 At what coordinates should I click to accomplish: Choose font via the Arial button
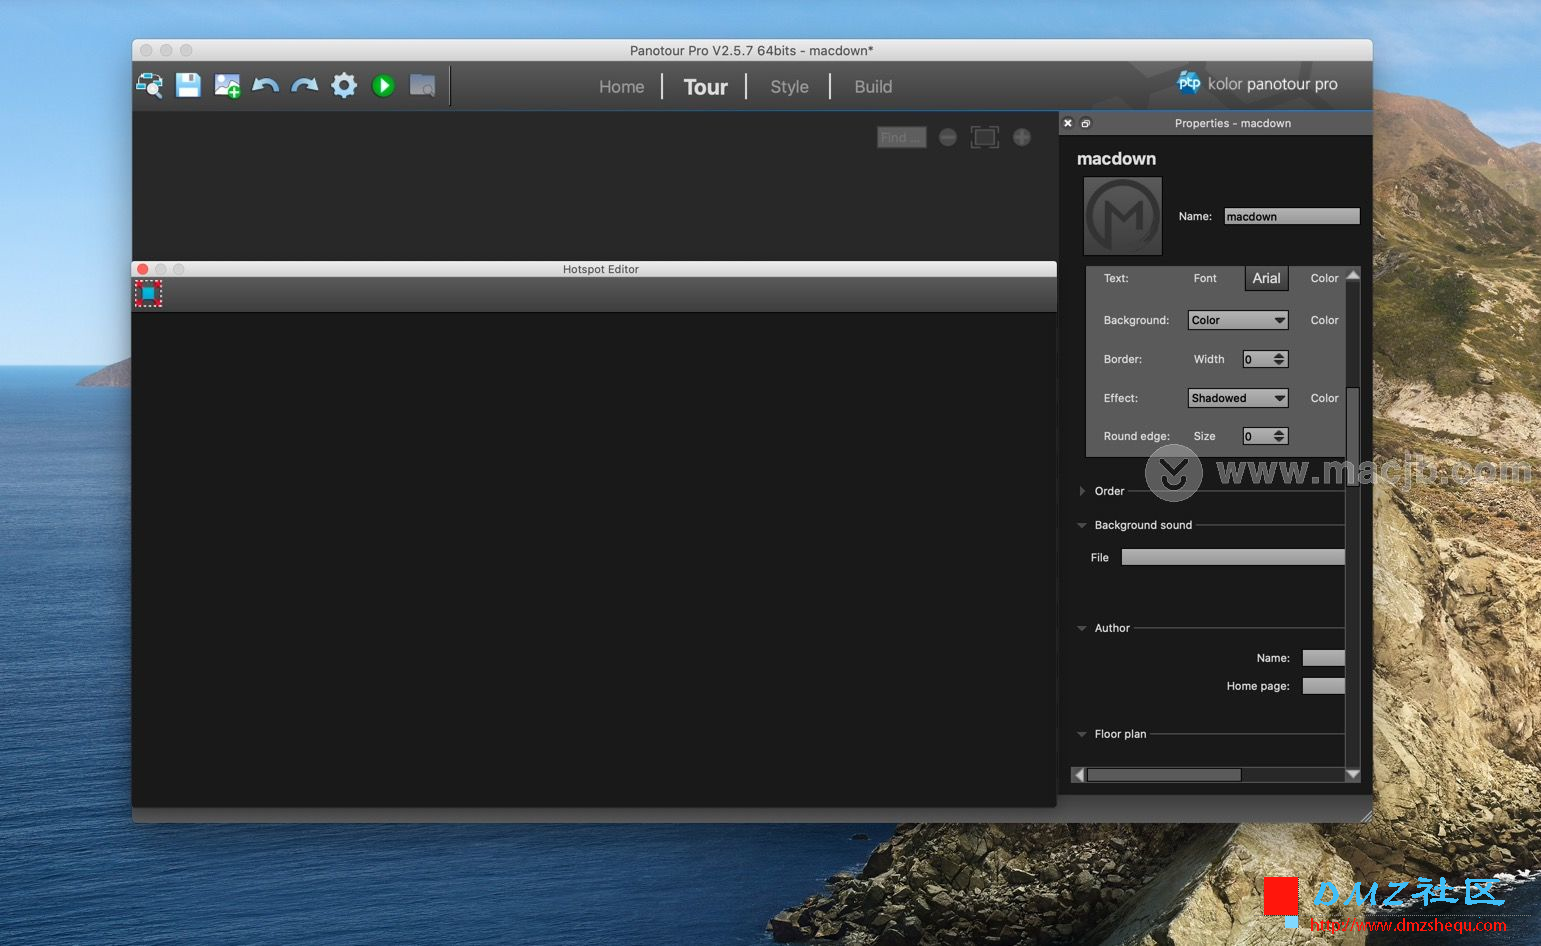tap(1266, 278)
